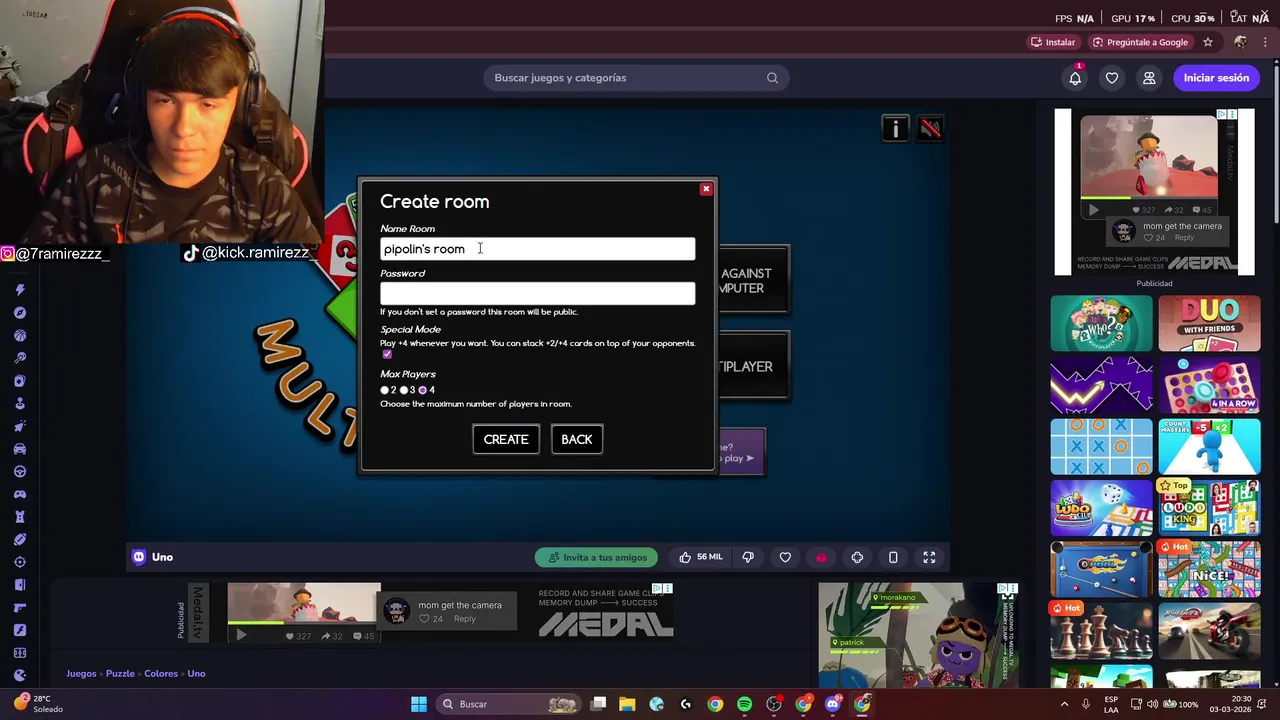Open friends icon in header
1280x720 pixels.
[x=1149, y=78]
